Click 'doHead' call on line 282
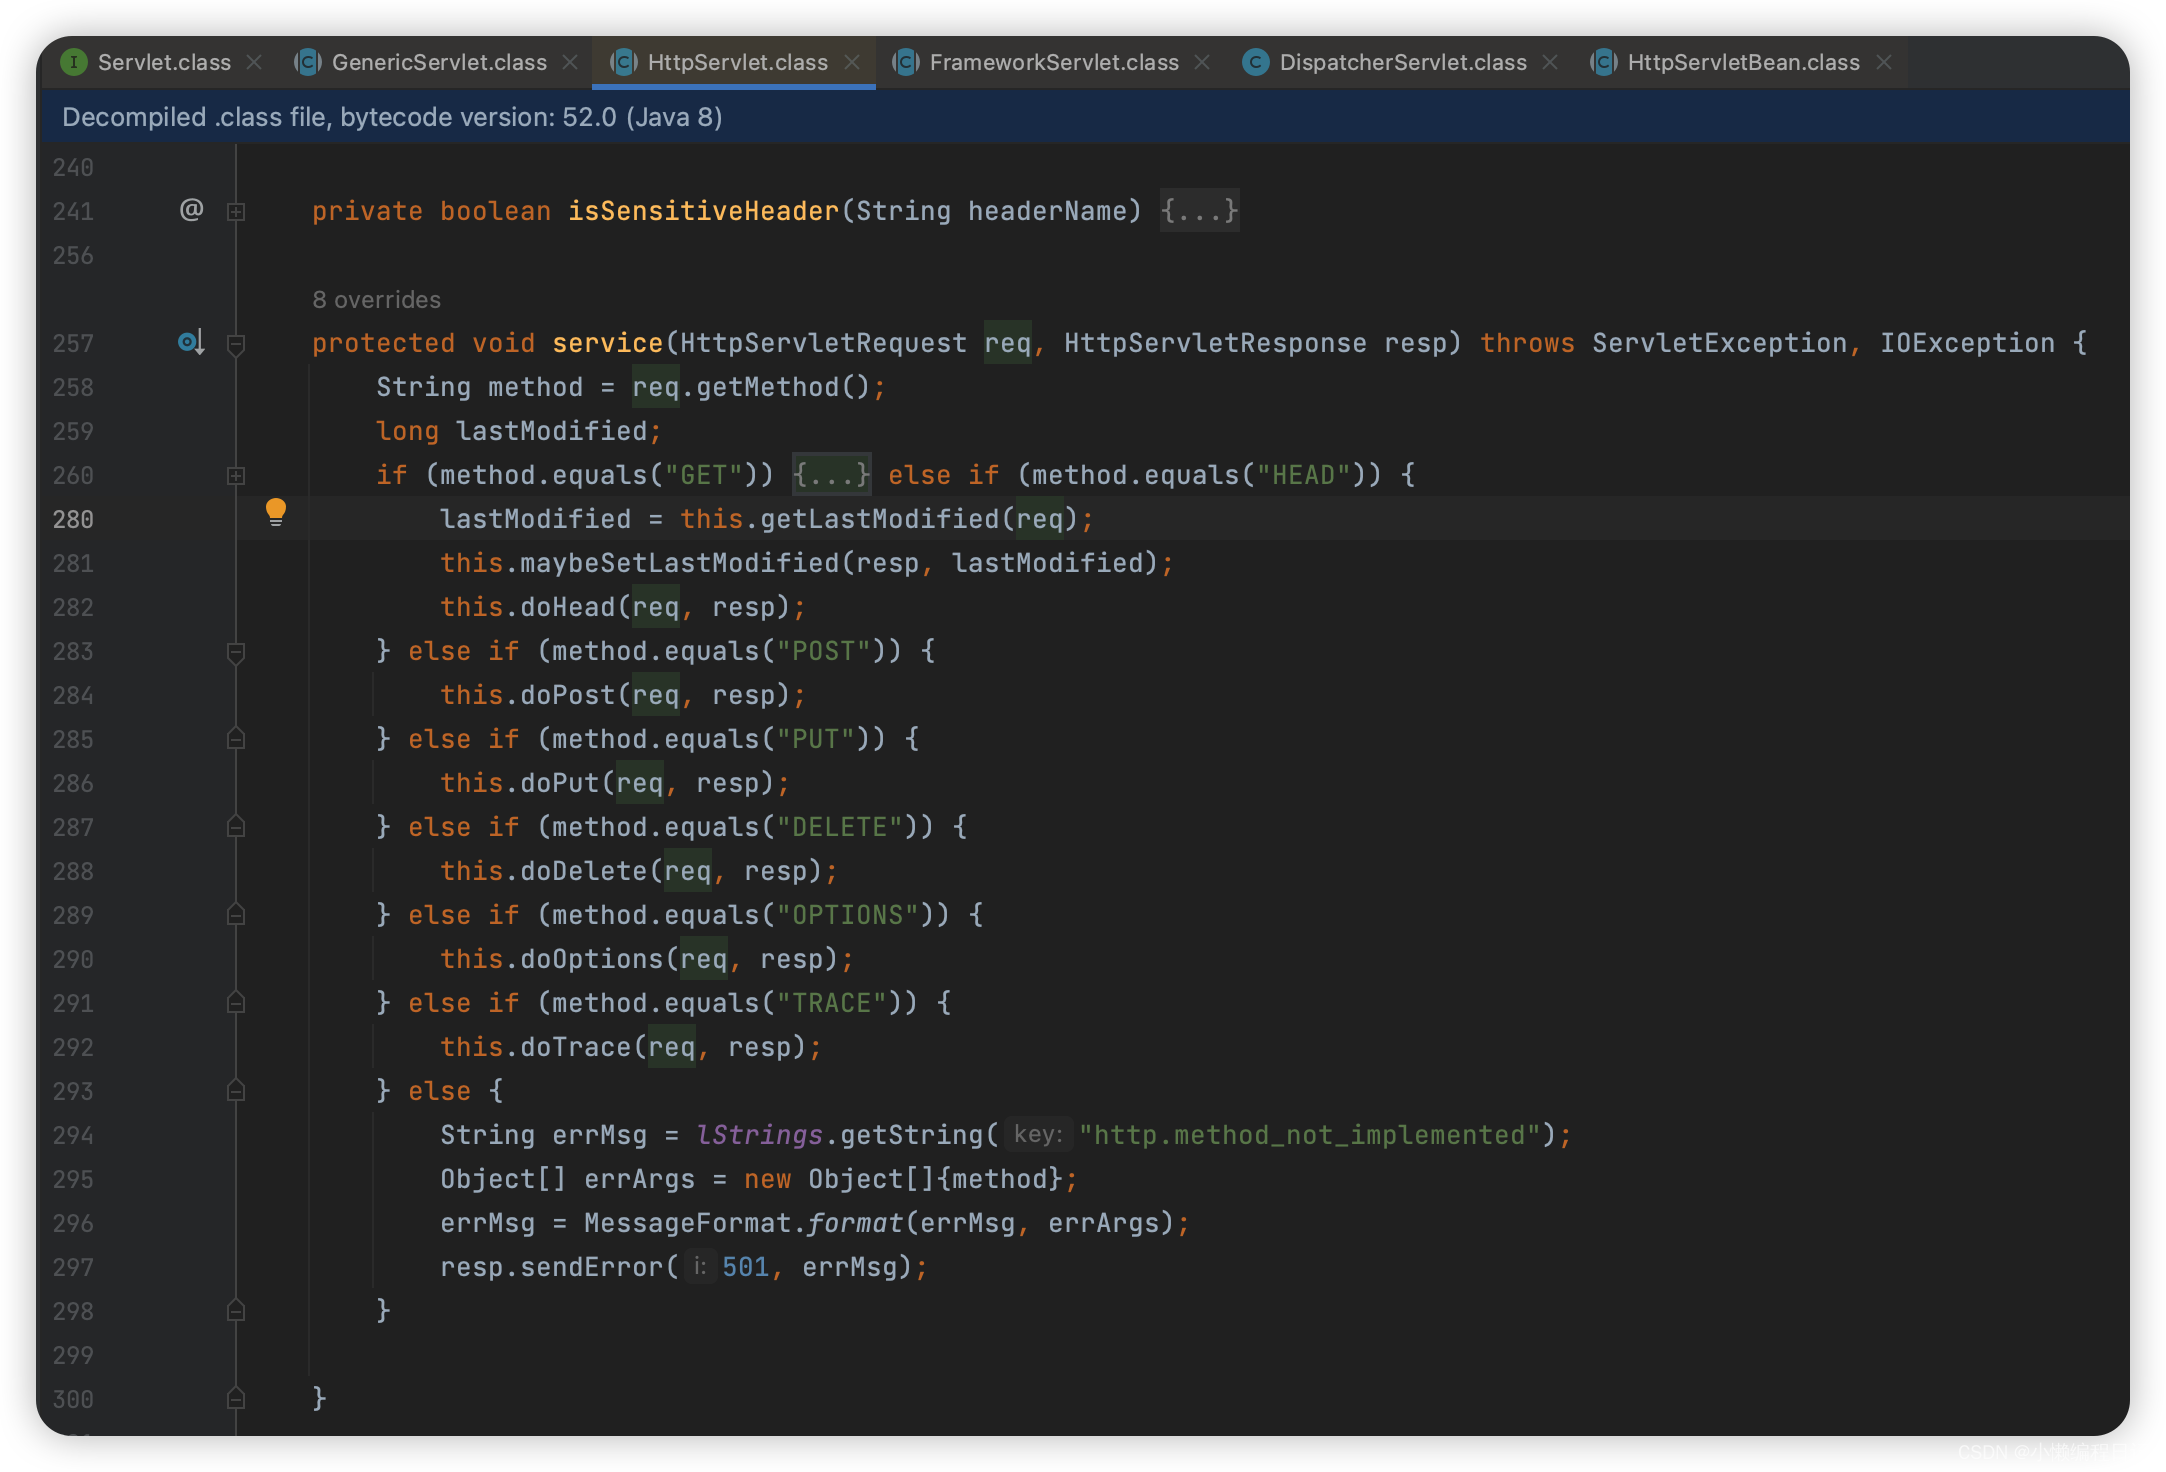The height and width of the screenshot is (1472, 2166). coord(568,607)
